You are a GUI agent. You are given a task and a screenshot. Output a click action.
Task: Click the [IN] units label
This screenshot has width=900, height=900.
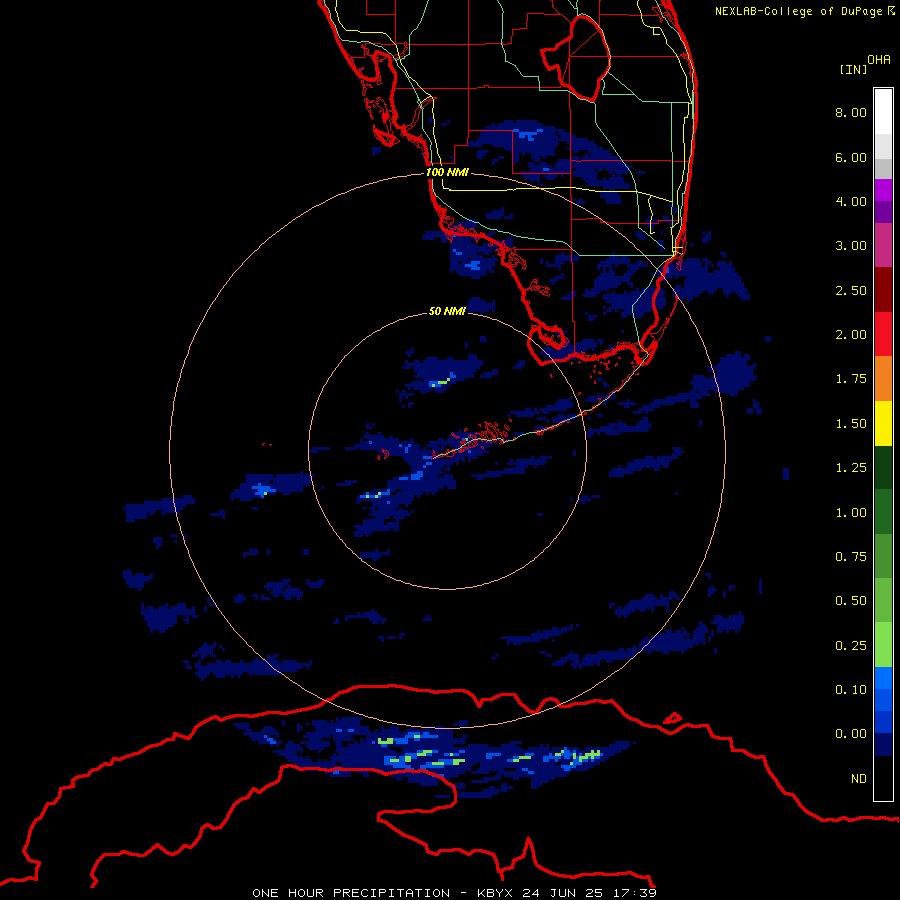tap(853, 69)
